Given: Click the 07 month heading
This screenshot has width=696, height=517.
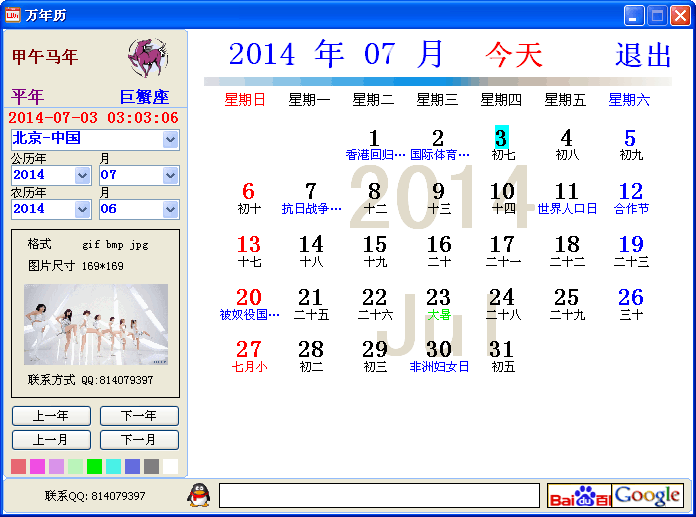Looking at the screenshot, I should pyautogui.click(x=379, y=54).
